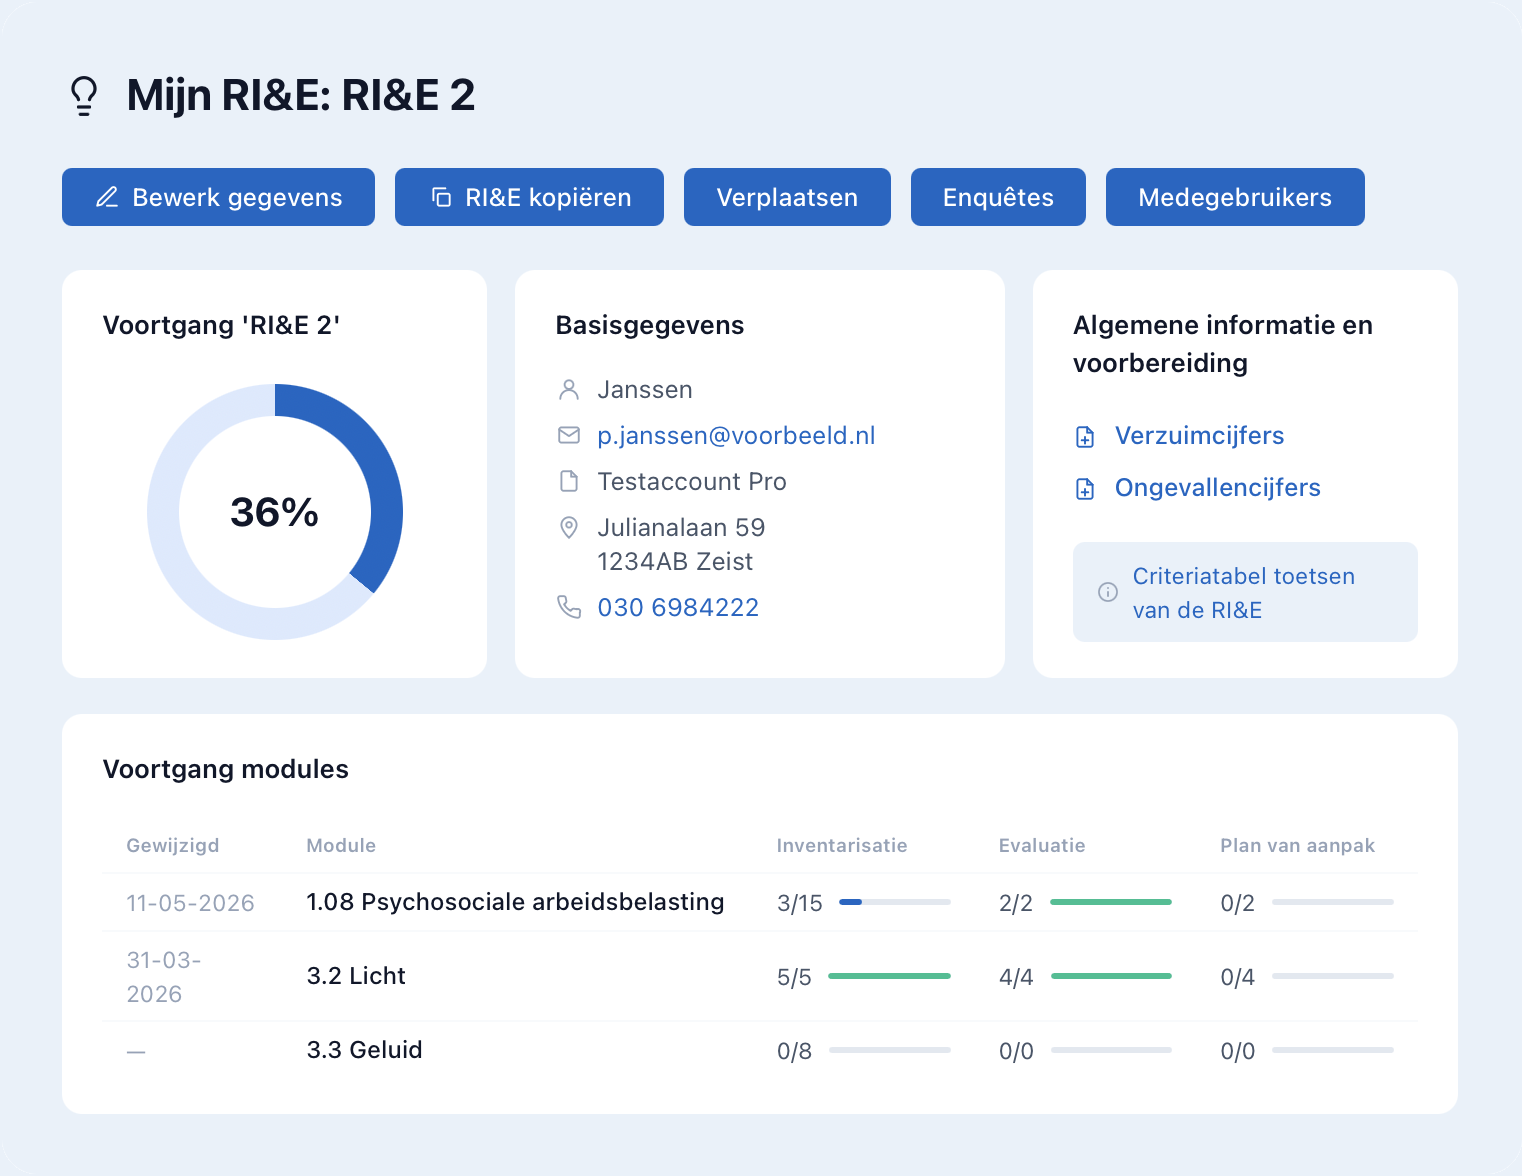
Task: Click the document icon next to Verzuimcijfers
Action: 1085,436
